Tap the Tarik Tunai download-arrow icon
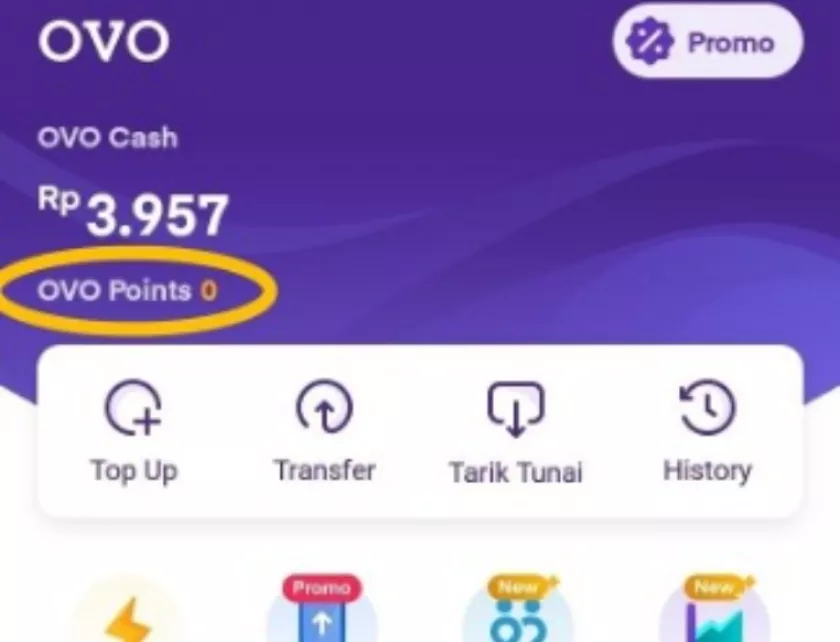This screenshot has width=840, height=642. 515,408
